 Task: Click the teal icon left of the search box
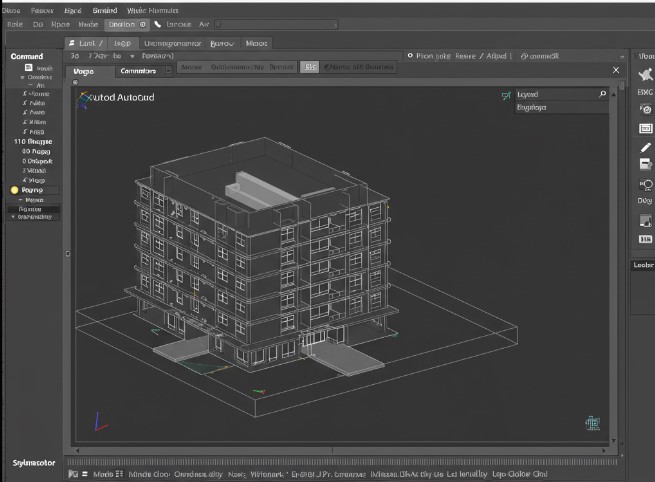(505, 95)
